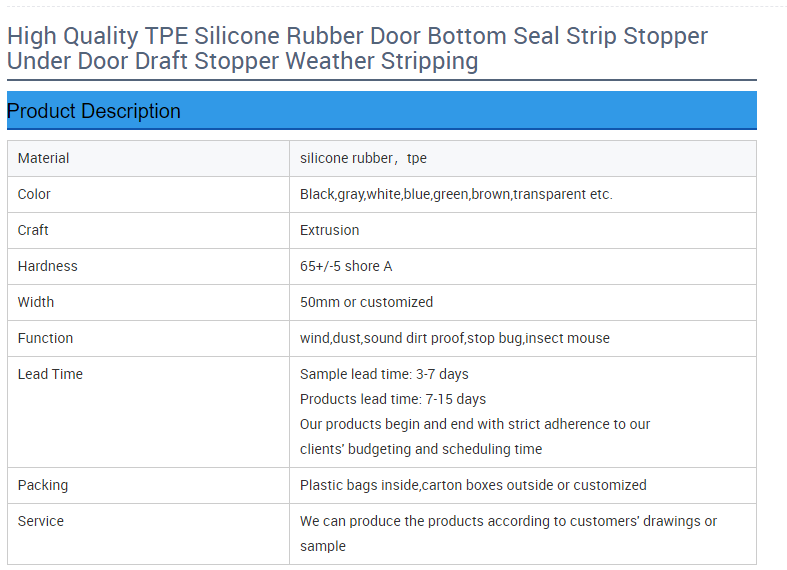The height and width of the screenshot is (570, 787).
Task: Select the Product Description blue header bar
Action: pos(381,111)
